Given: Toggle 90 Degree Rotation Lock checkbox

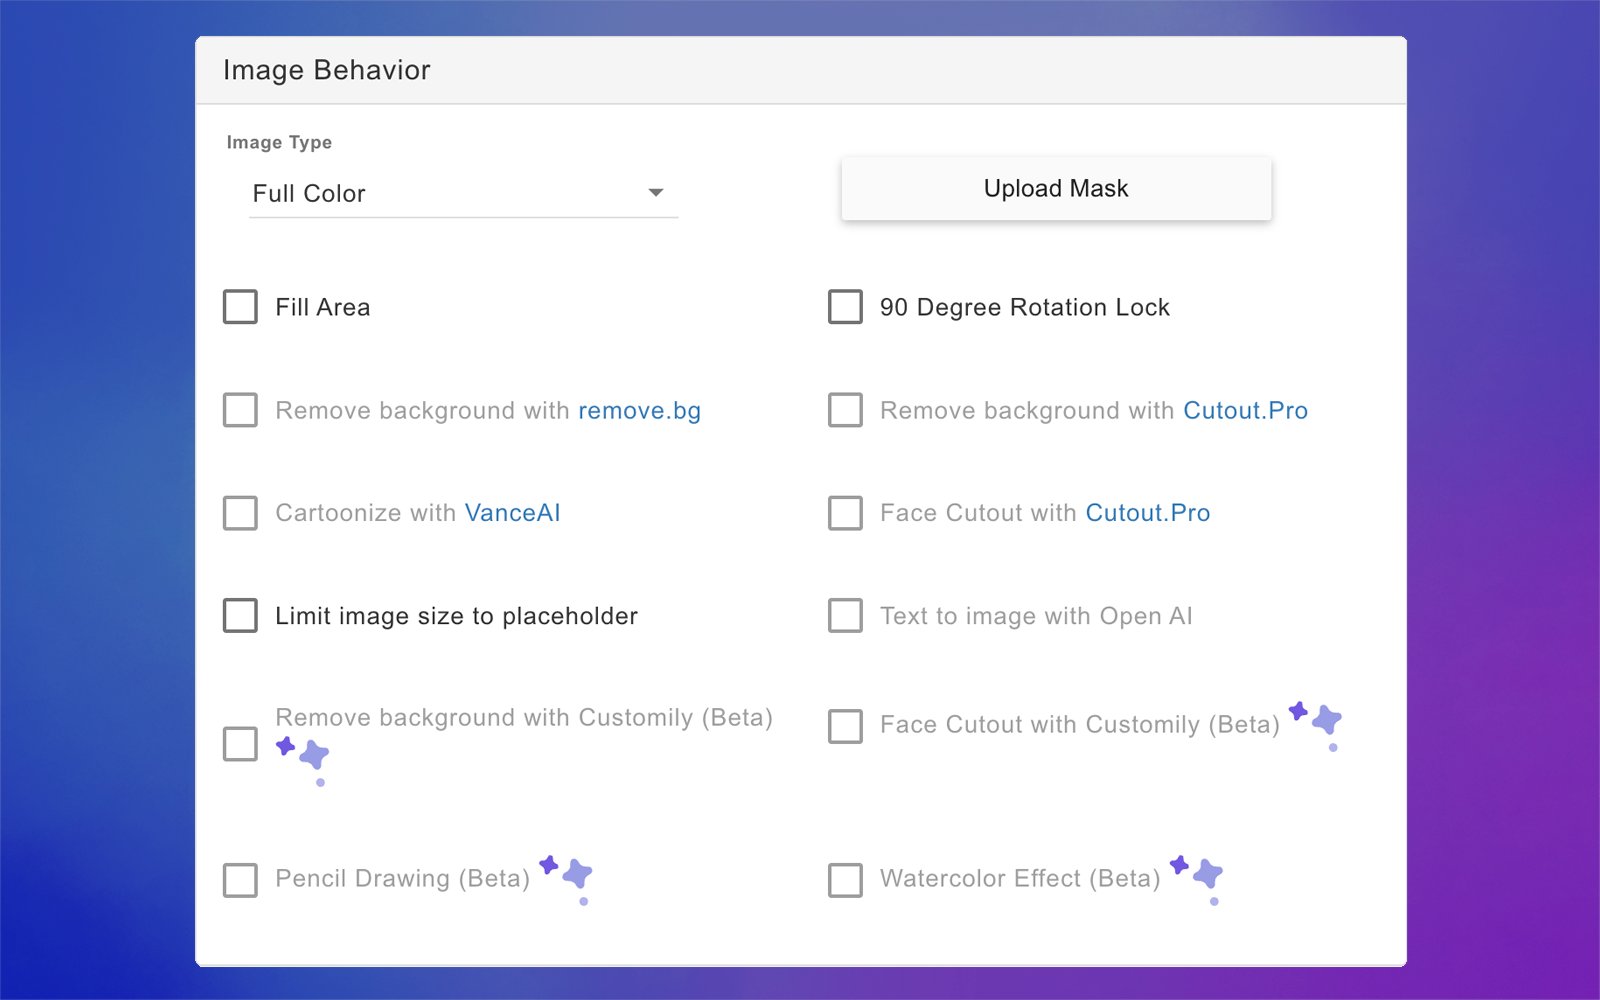Looking at the screenshot, I should [x=845, y=307].
